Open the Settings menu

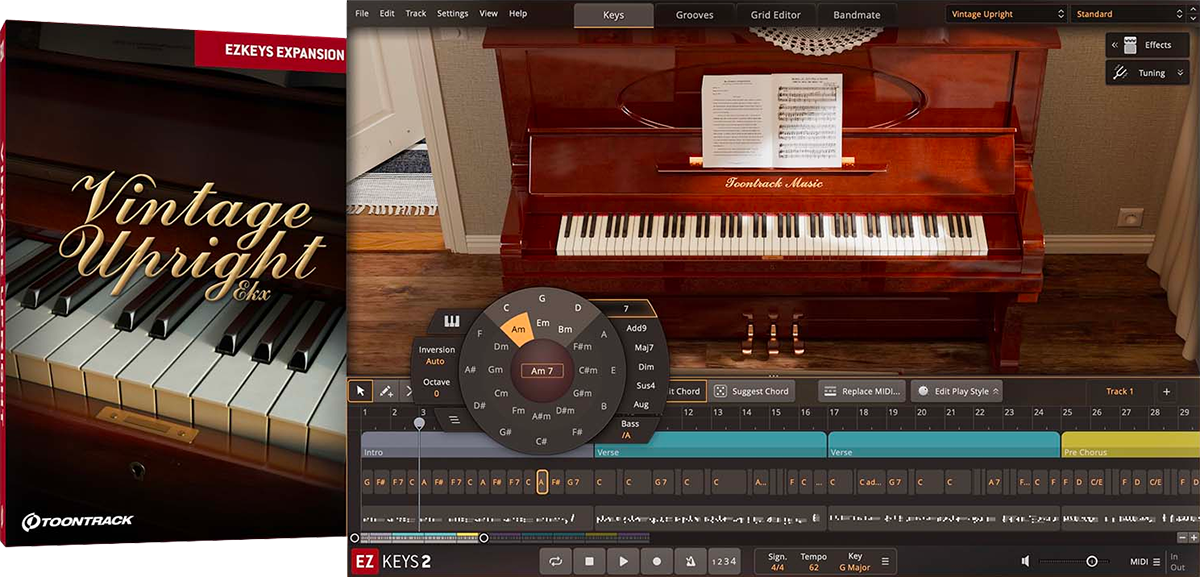[452, 14]
